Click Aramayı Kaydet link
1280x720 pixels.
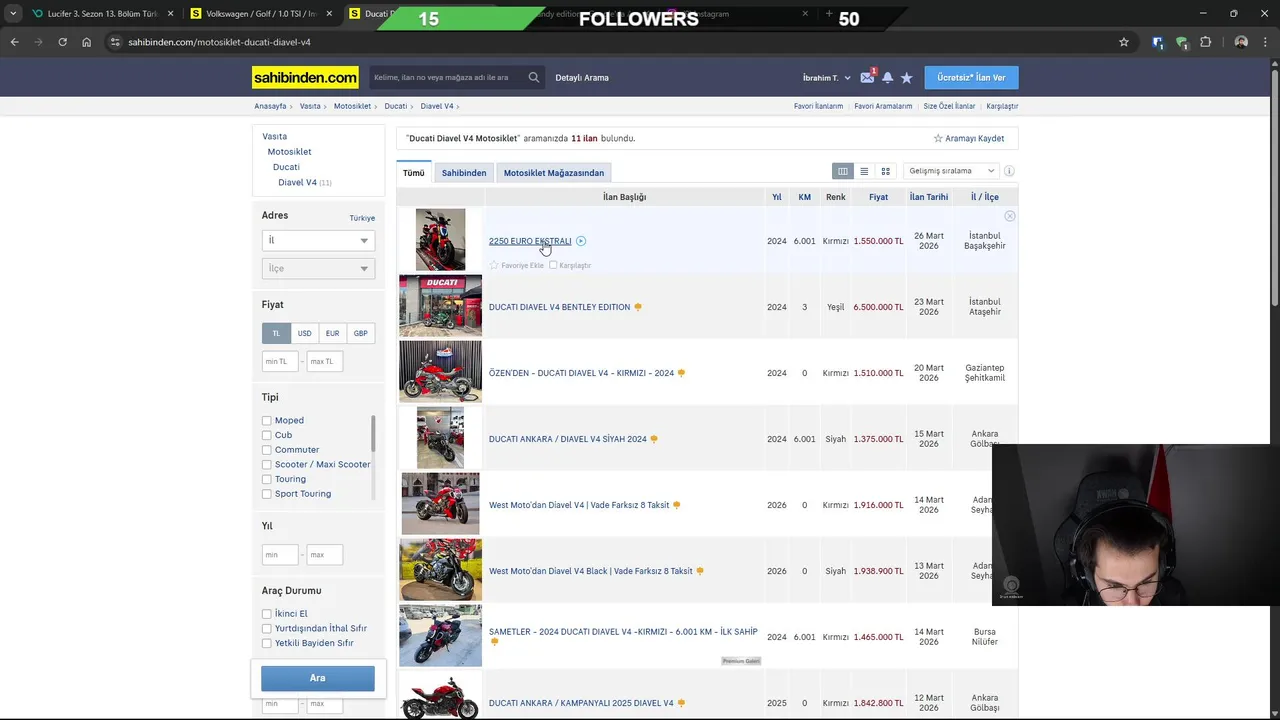975,138
